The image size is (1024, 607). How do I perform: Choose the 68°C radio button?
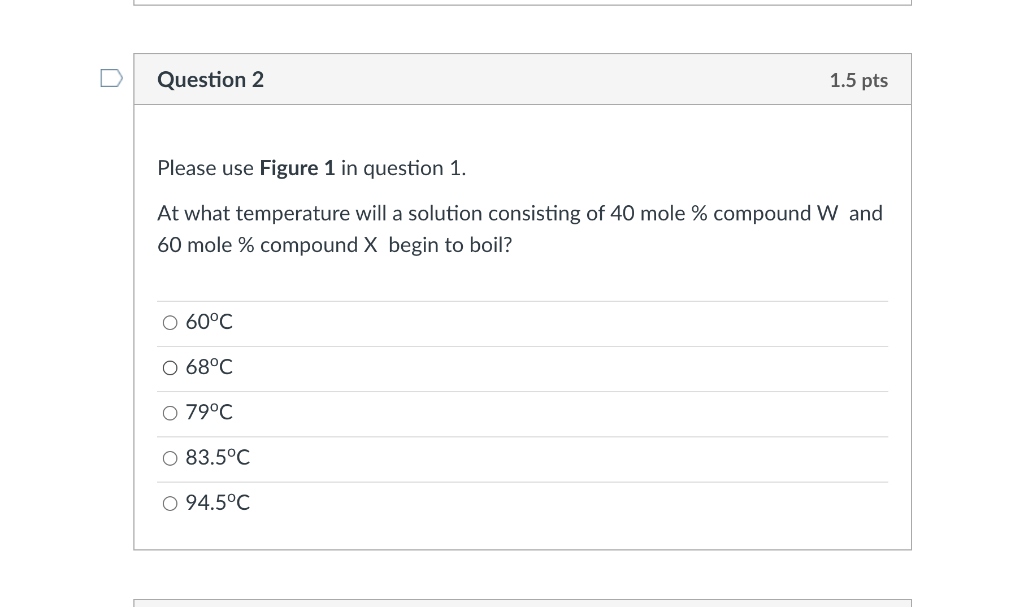(170, 368)
